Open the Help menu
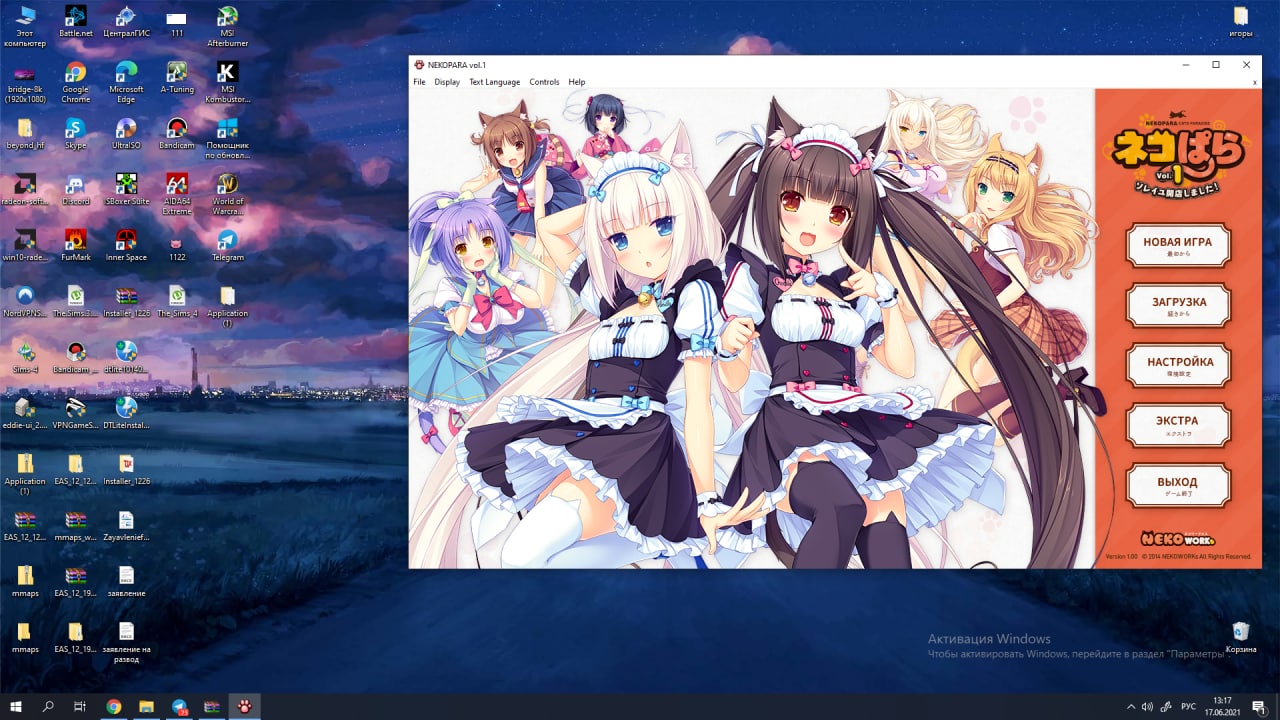Viewport: 1280px width, 720px height. [577, 82]
